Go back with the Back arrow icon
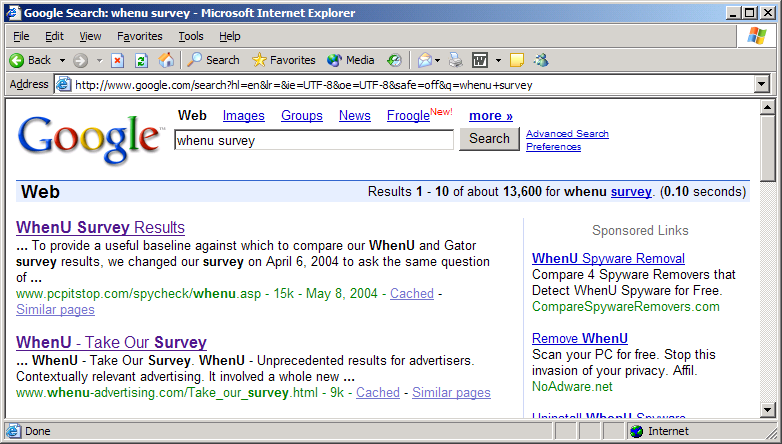782x444 pixels. click(16, 60)
